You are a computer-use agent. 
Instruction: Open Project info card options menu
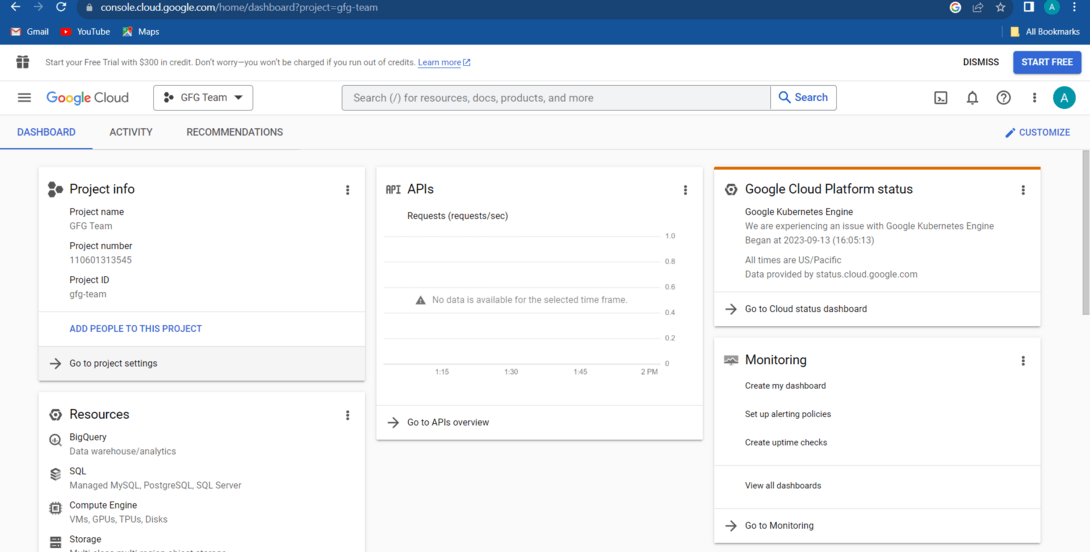click(348, 190)
